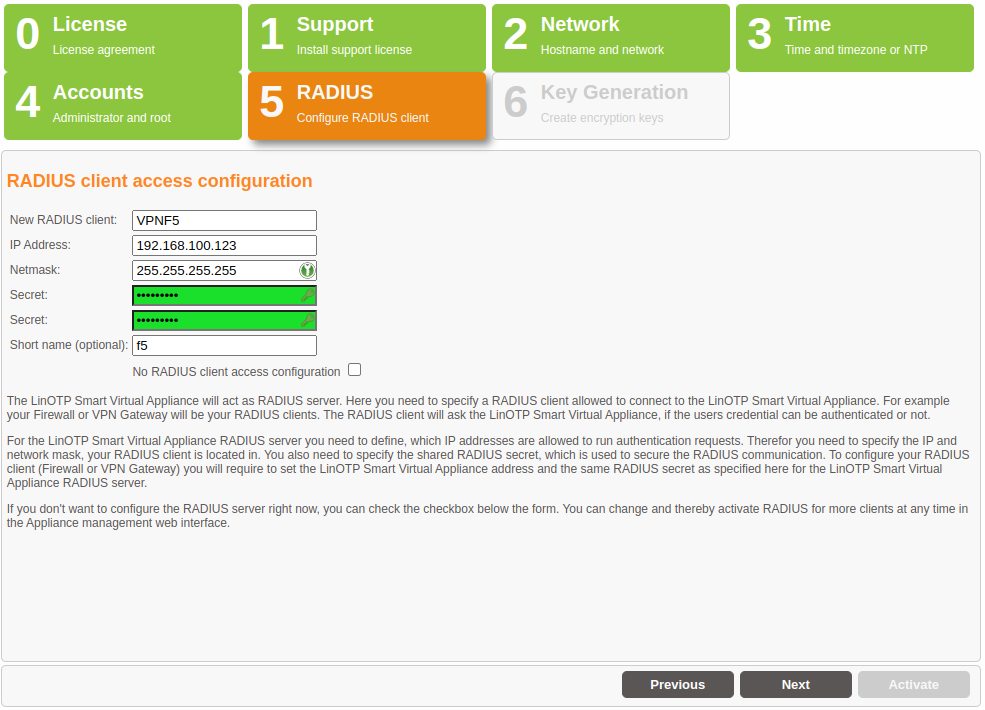
Task: Click the password manager icon in Netmask field
Action: coord(307,270)
